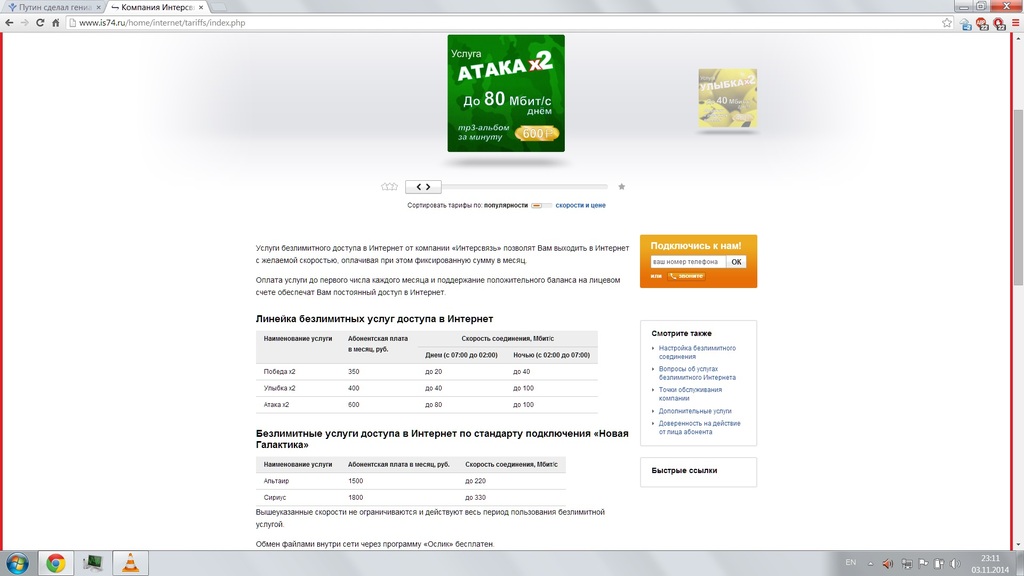The image size is (1024, 576).
Task: Click the browser Forward arrow
Action: coord(24,23)
